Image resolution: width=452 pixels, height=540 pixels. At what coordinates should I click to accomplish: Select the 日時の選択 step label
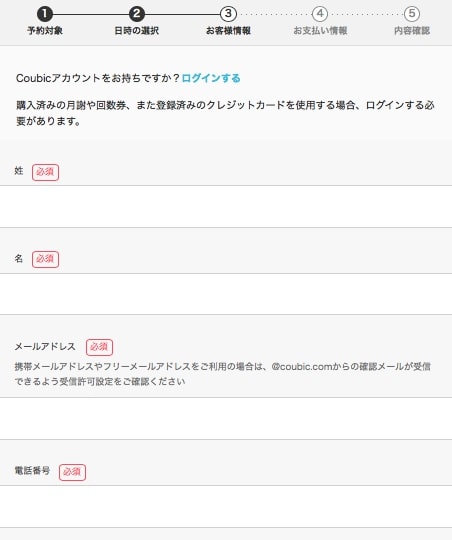tap(136, 31)
